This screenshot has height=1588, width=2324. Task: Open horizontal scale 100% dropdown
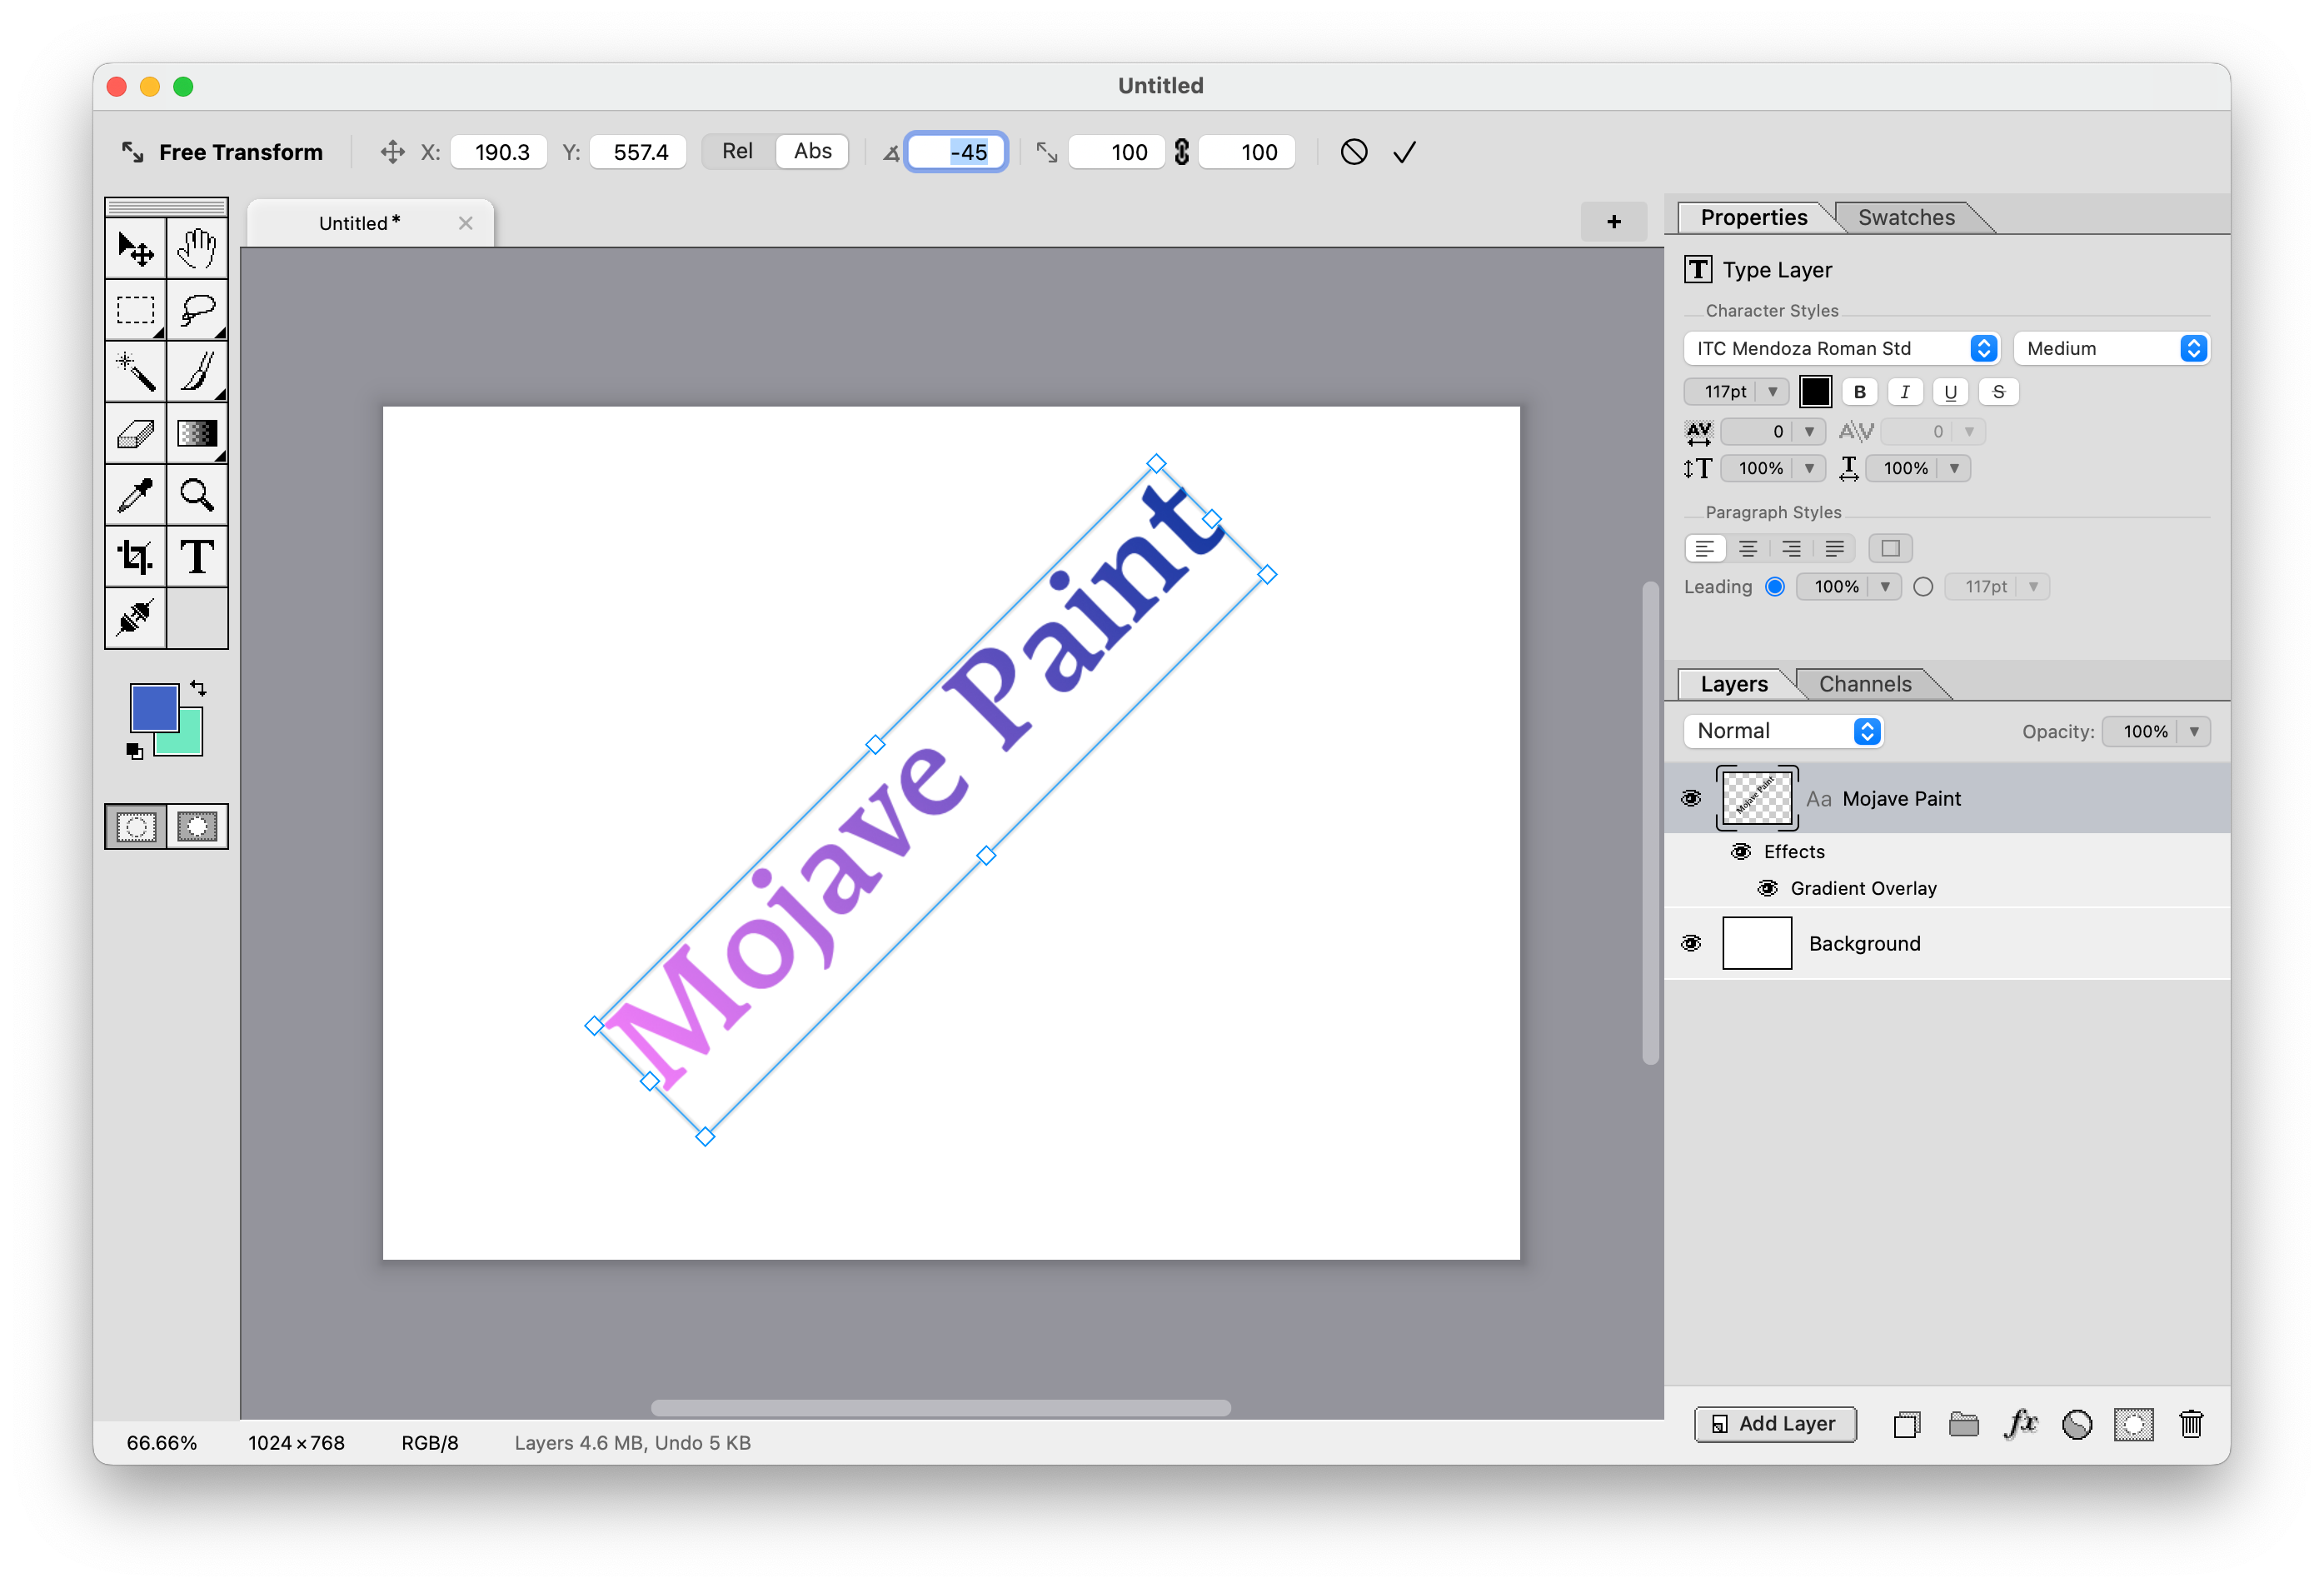(x=1954, y=468)
